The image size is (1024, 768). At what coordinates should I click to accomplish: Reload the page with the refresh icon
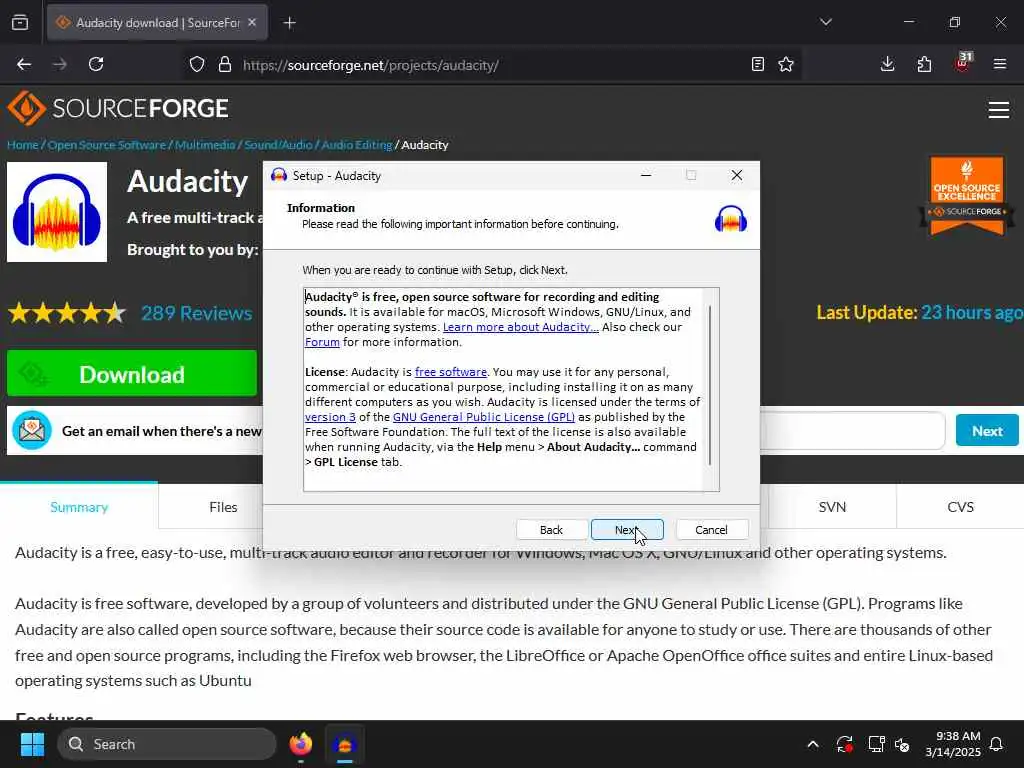point(96,64)
